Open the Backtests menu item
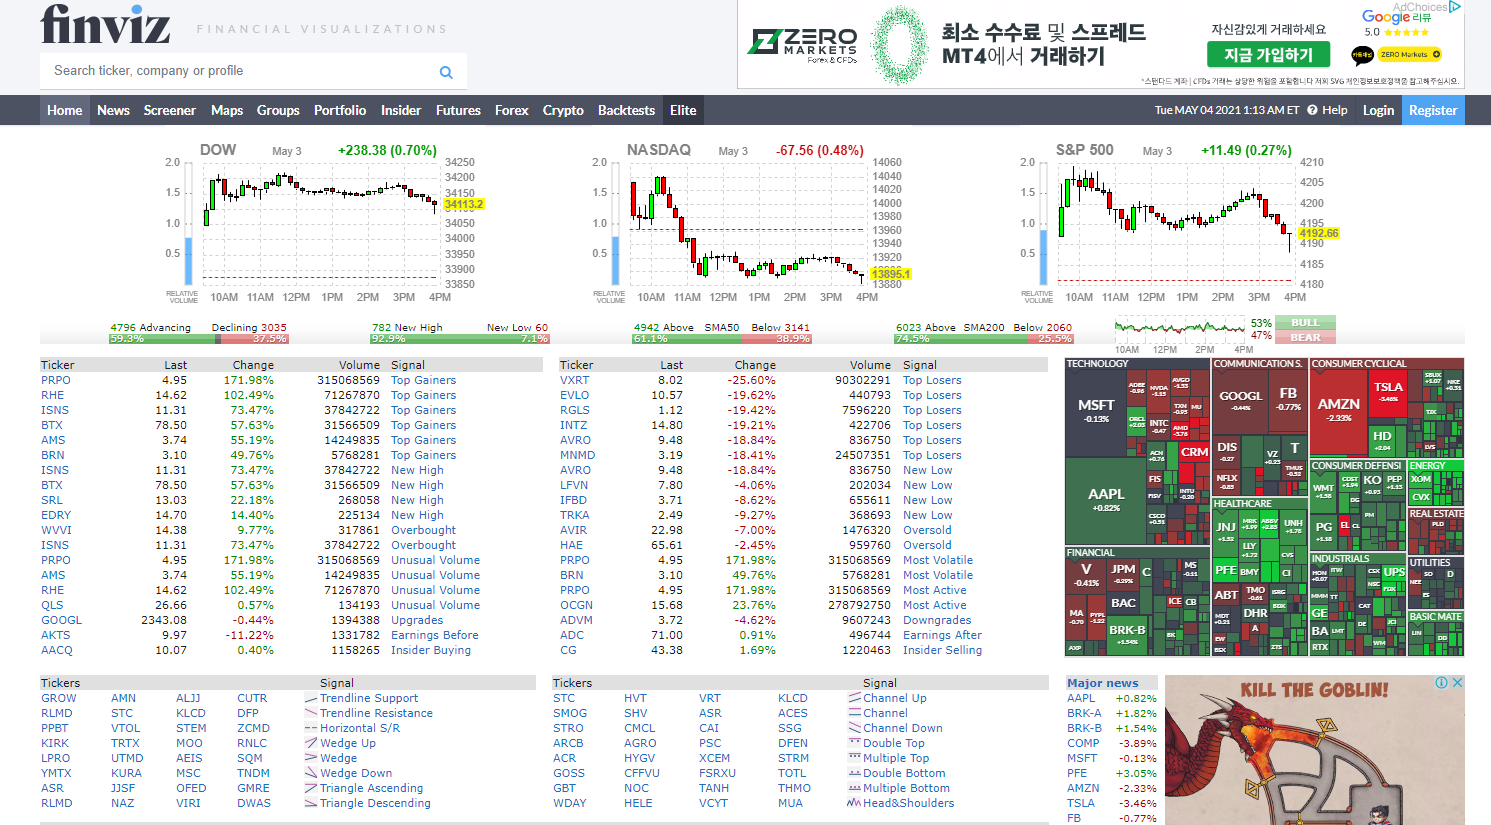The image size is (1491, 825). pos(626,110)
